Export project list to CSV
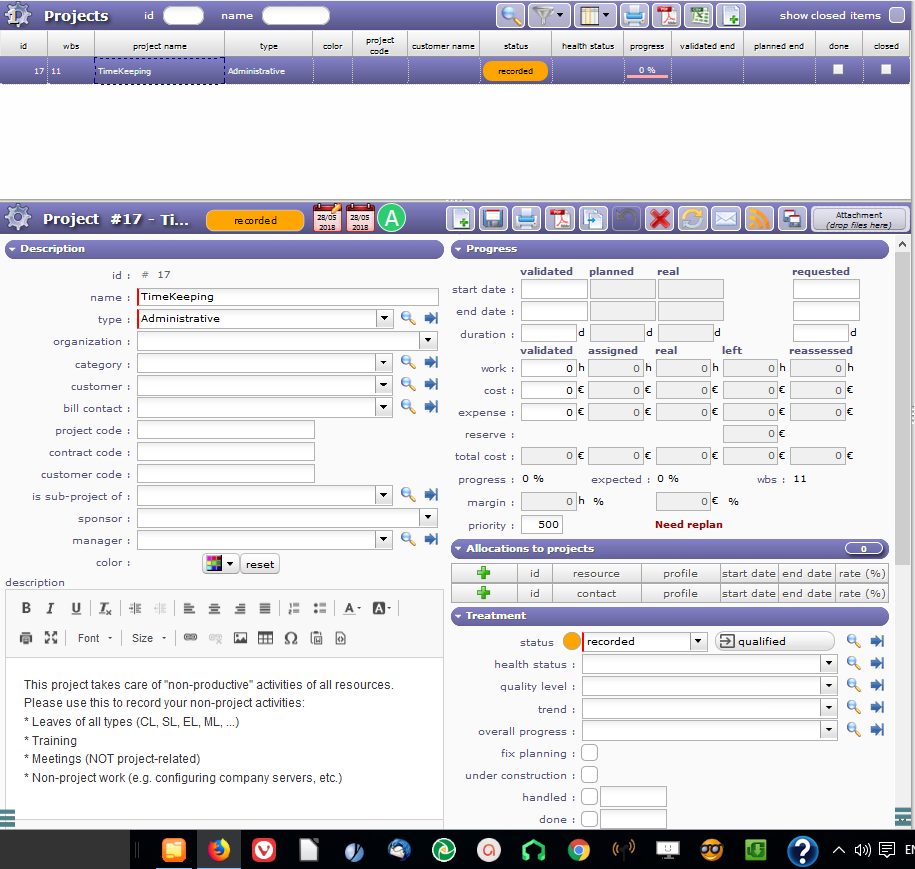 (700, 15)
